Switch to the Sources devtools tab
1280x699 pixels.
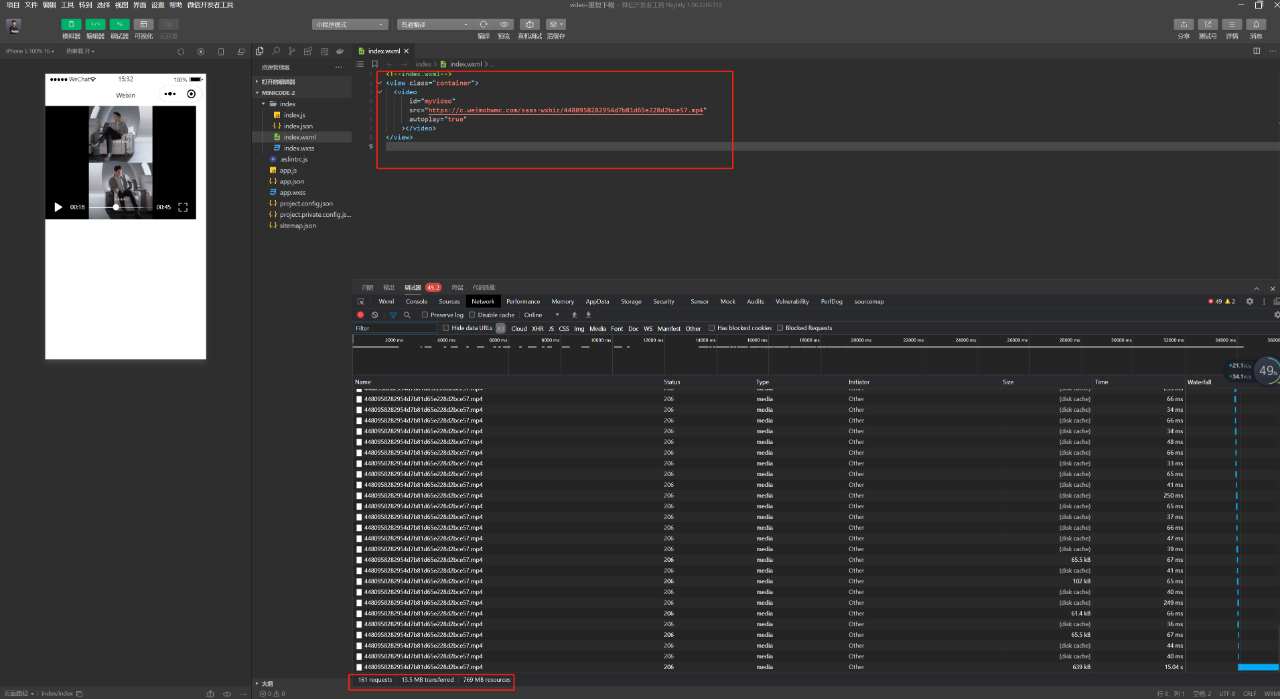pos(450,301)
